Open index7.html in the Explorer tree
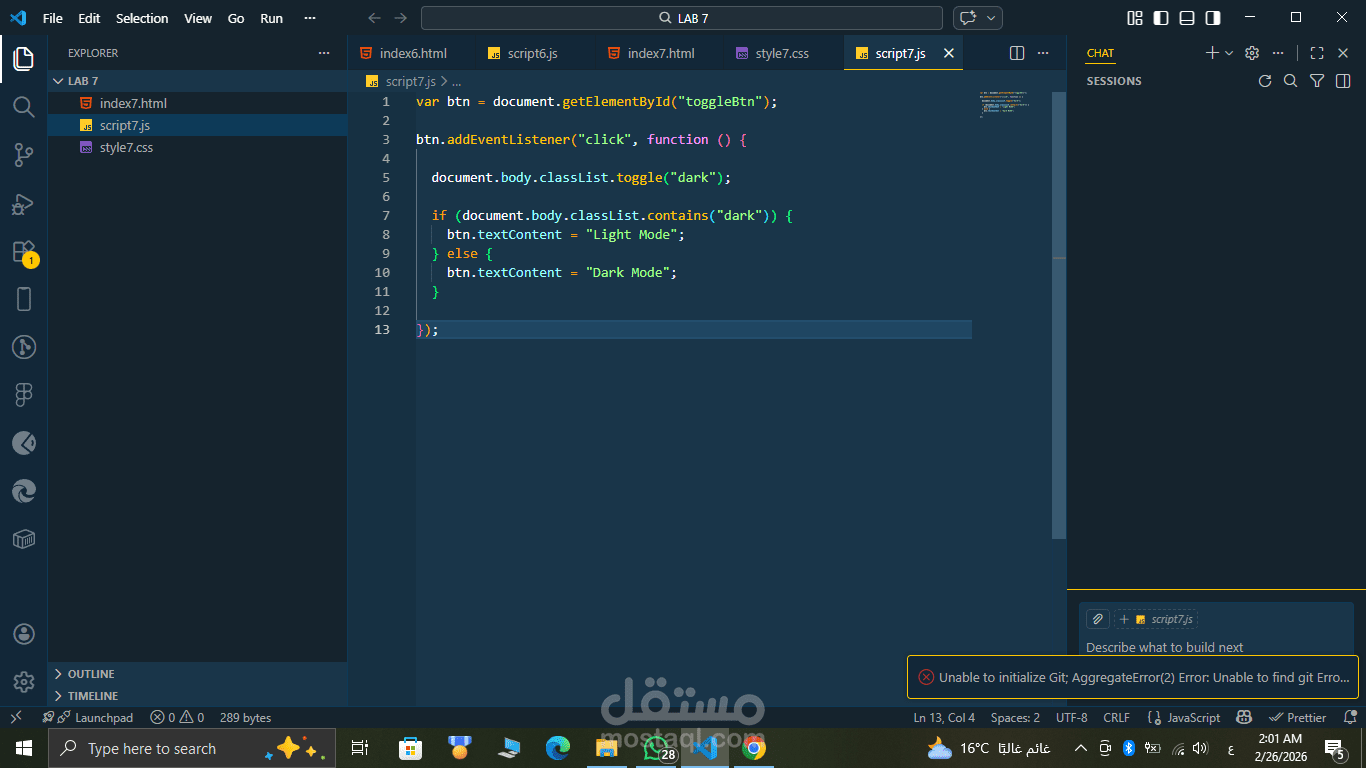 [x=198, y=103]
